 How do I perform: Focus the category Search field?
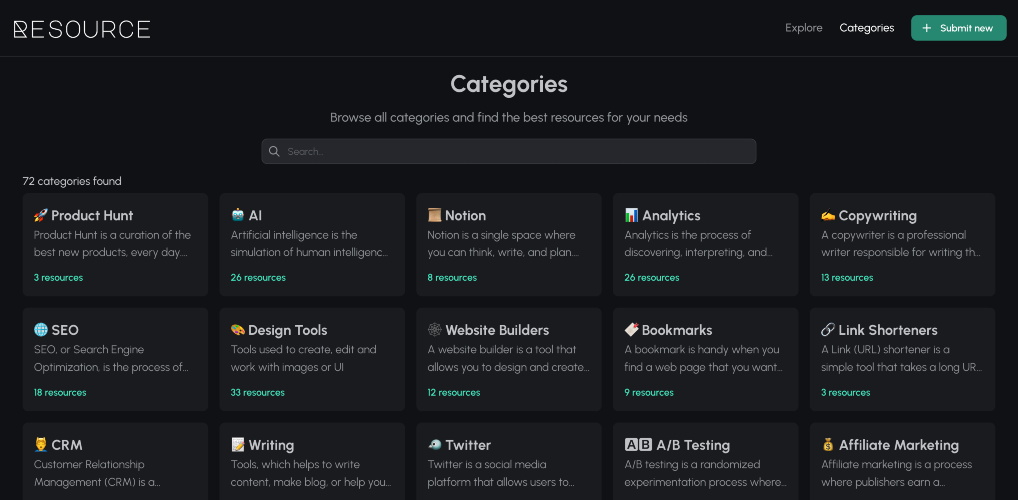(509, 151)
